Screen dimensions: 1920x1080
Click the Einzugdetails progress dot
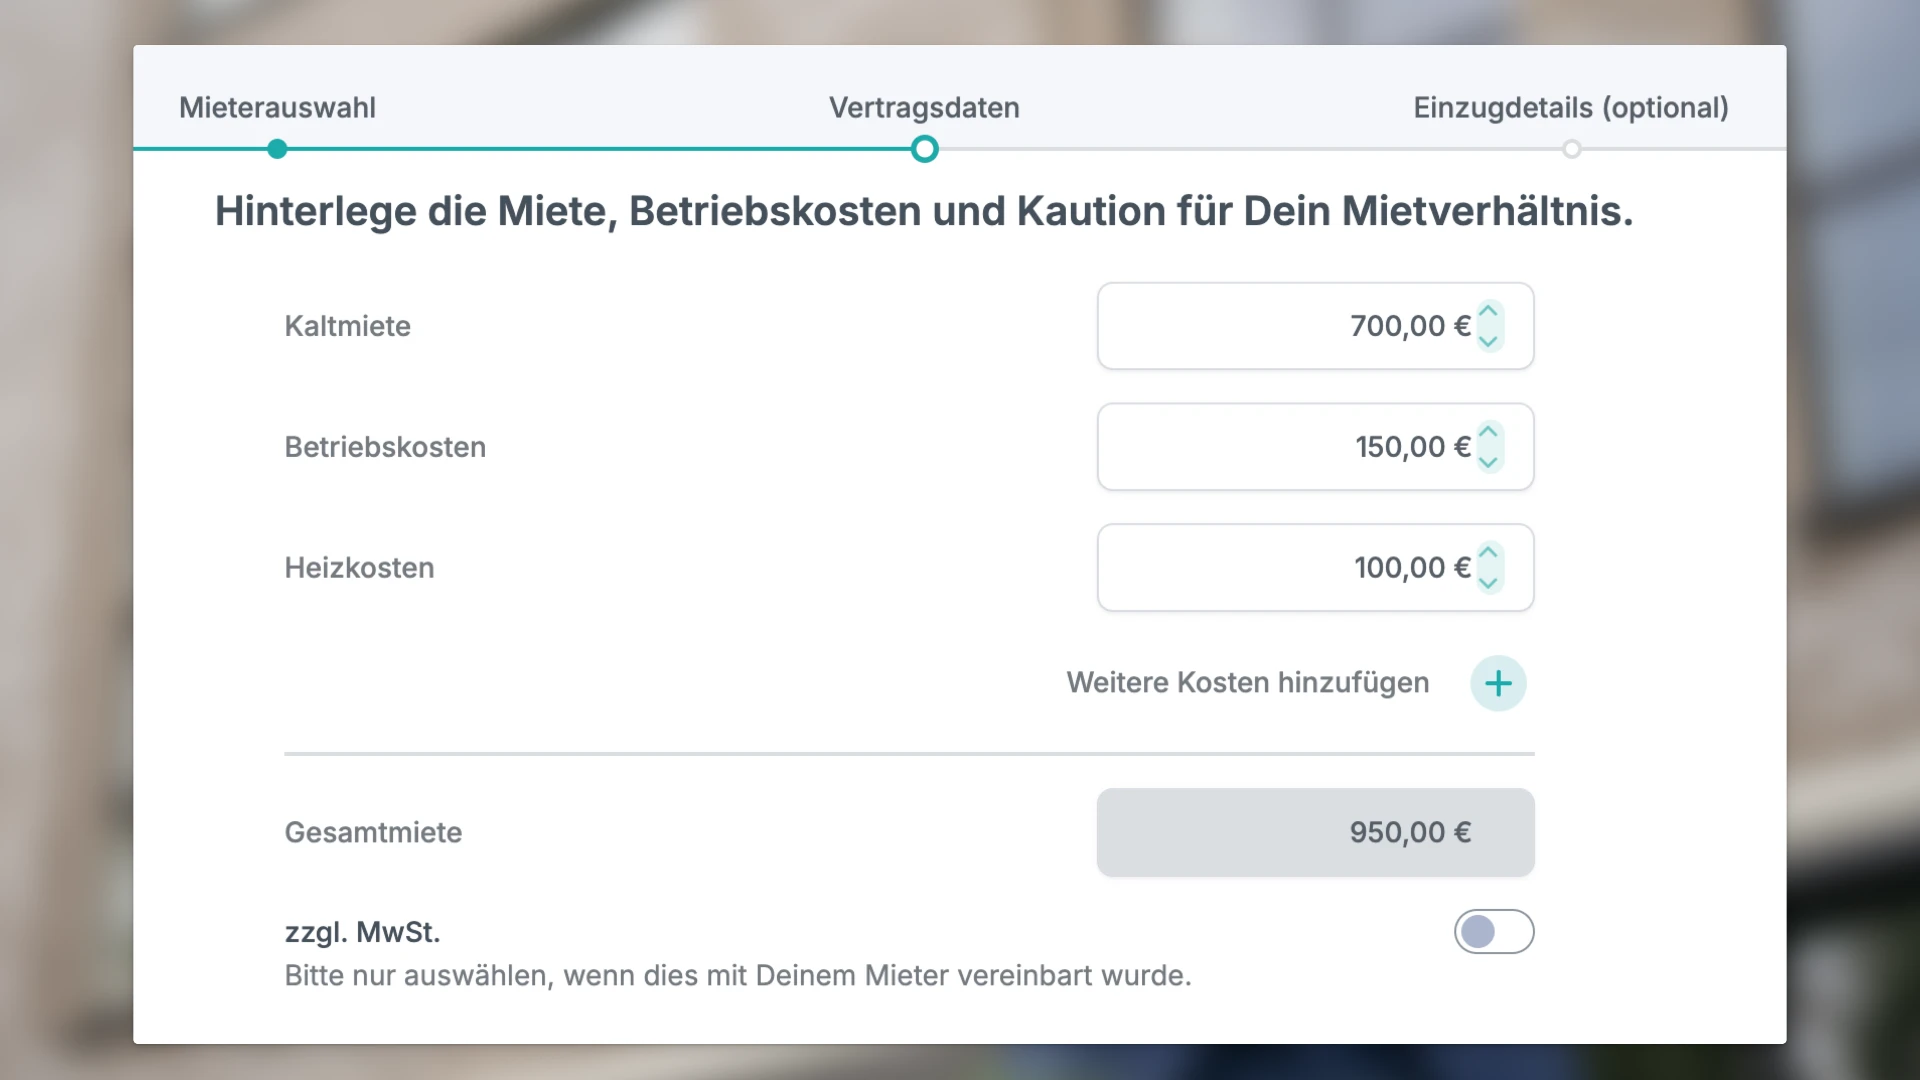(1572, 149)
